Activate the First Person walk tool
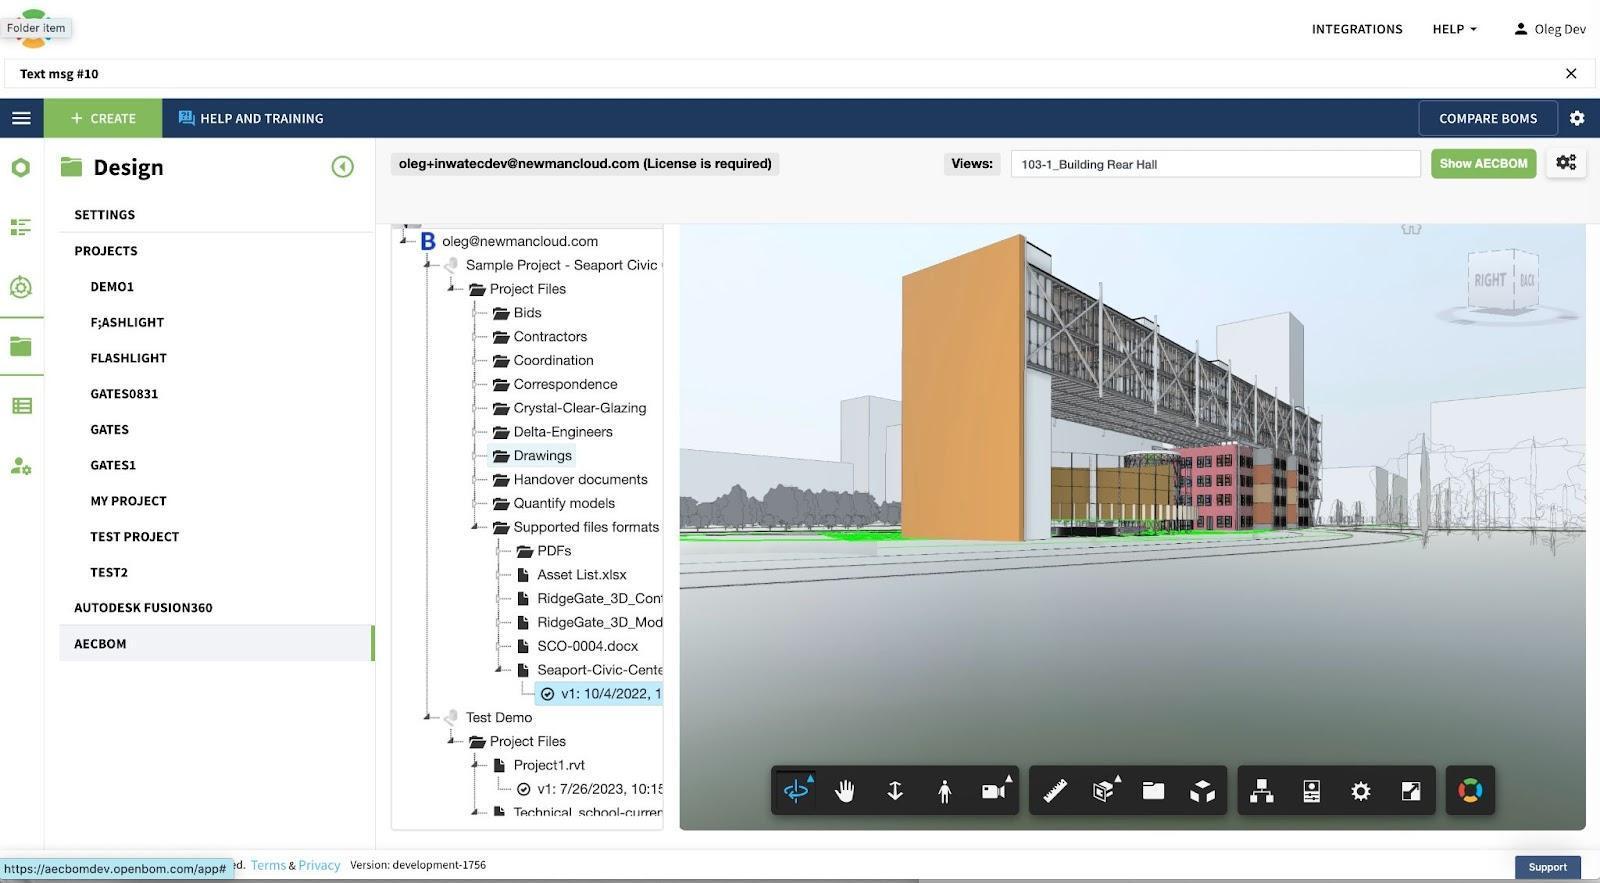Viewport: 1600px width, 883px height. 944,791
